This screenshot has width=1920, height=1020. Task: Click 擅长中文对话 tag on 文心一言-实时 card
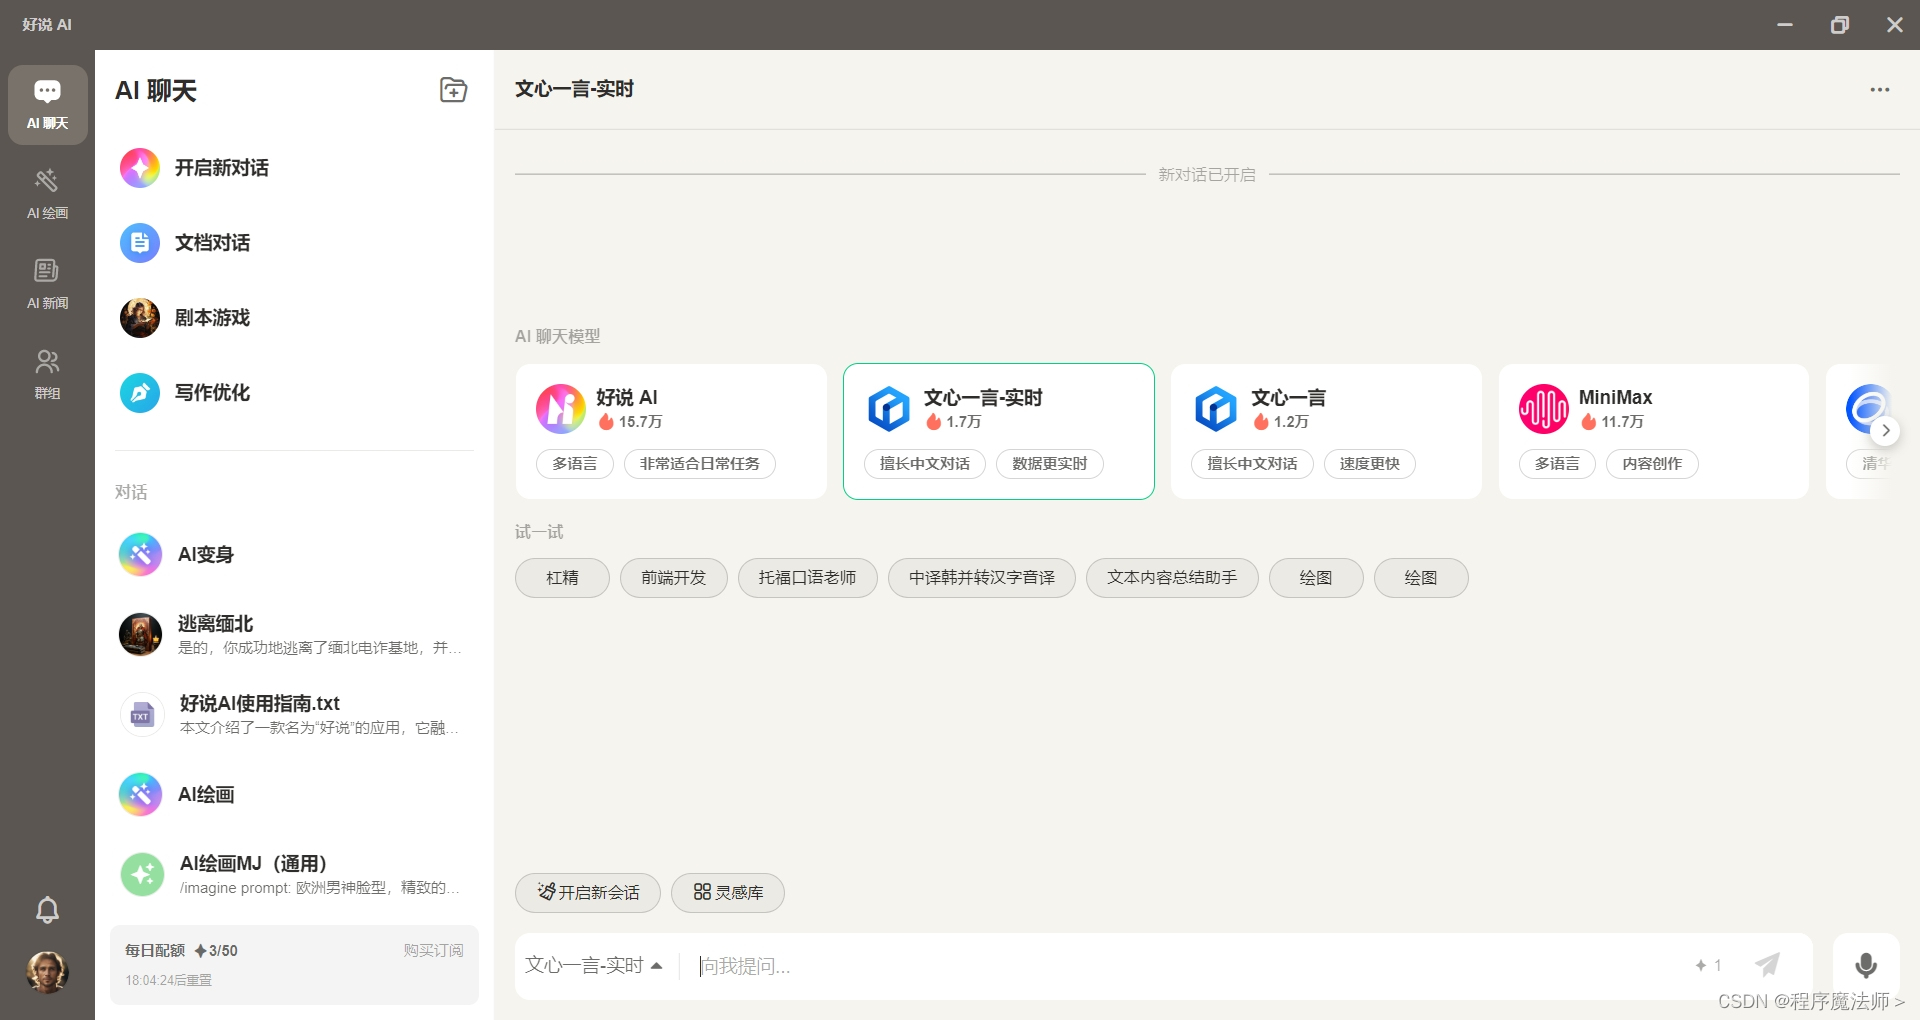point(925,464)
